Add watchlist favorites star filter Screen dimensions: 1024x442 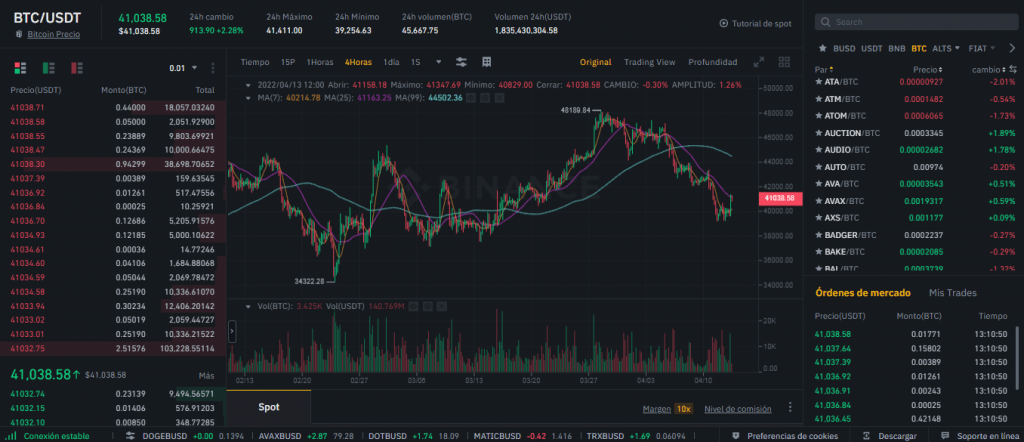[822, 48]
